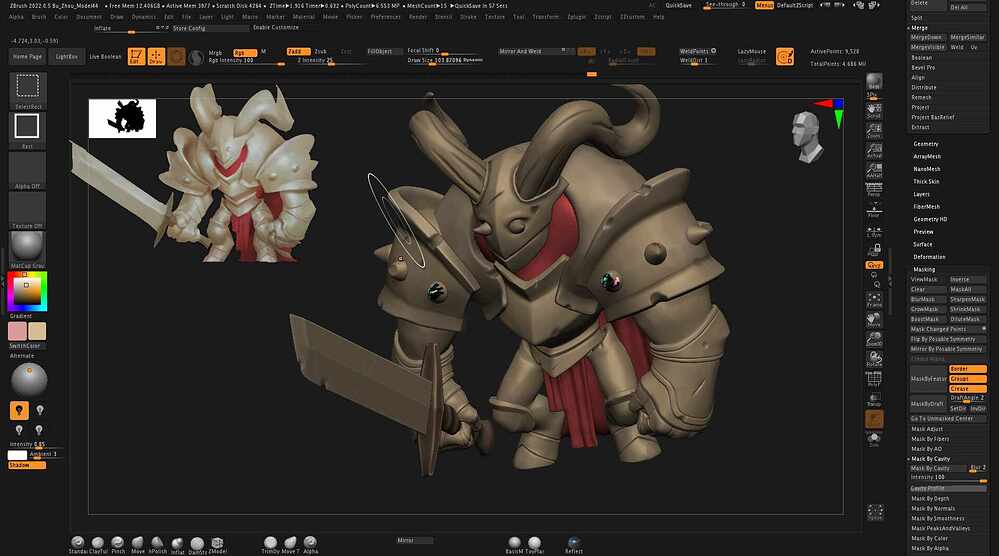Expand the NanoMesh subpalette
The width and height of the screenshot is (999, 556).
(x=927, y=169)
